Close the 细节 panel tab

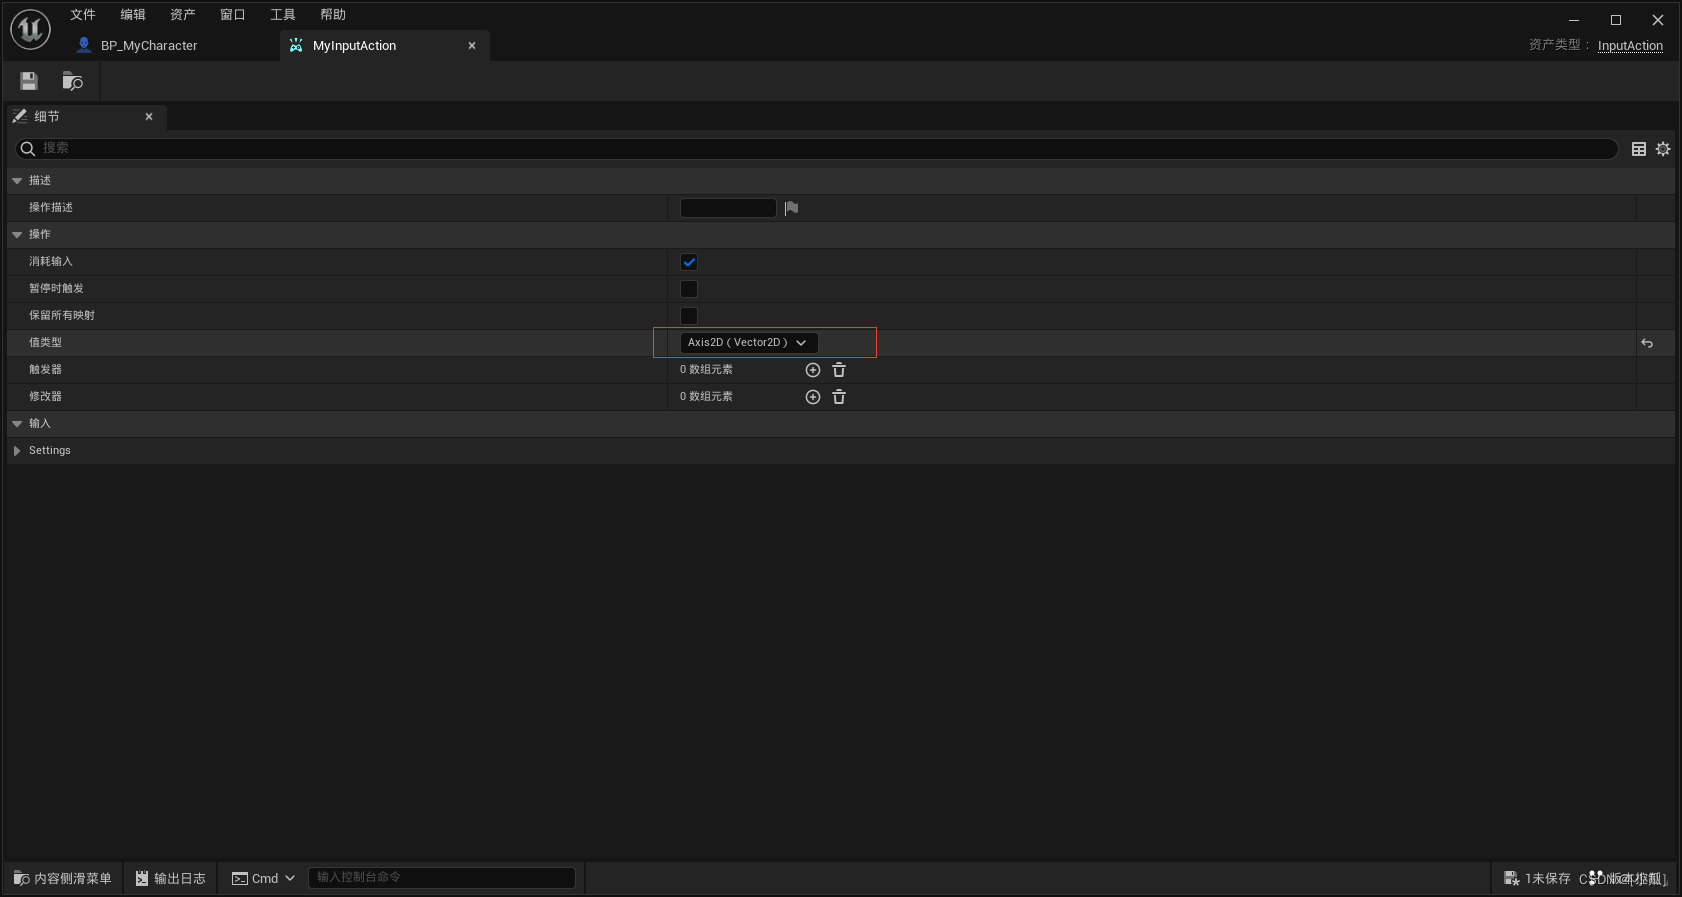[x=149, y=116]
